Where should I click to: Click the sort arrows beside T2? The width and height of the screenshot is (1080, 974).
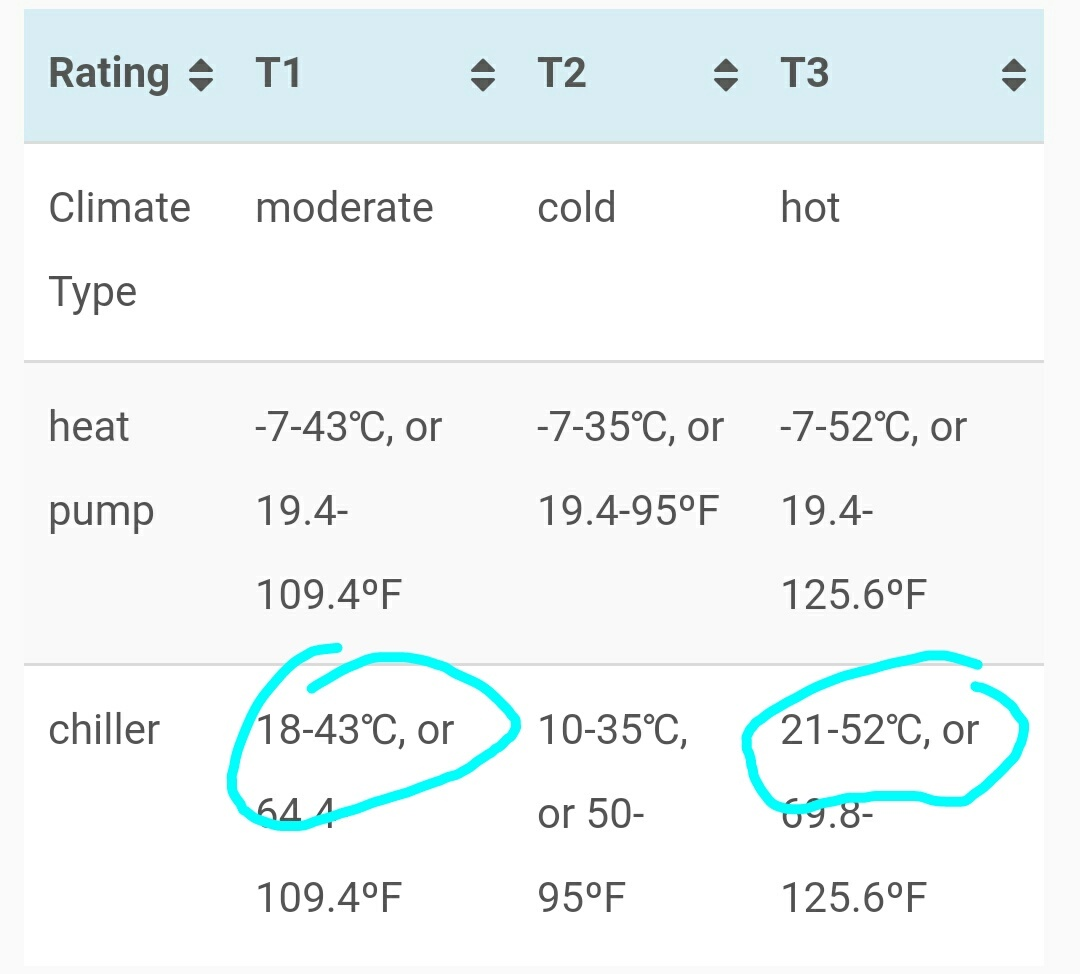726,74
